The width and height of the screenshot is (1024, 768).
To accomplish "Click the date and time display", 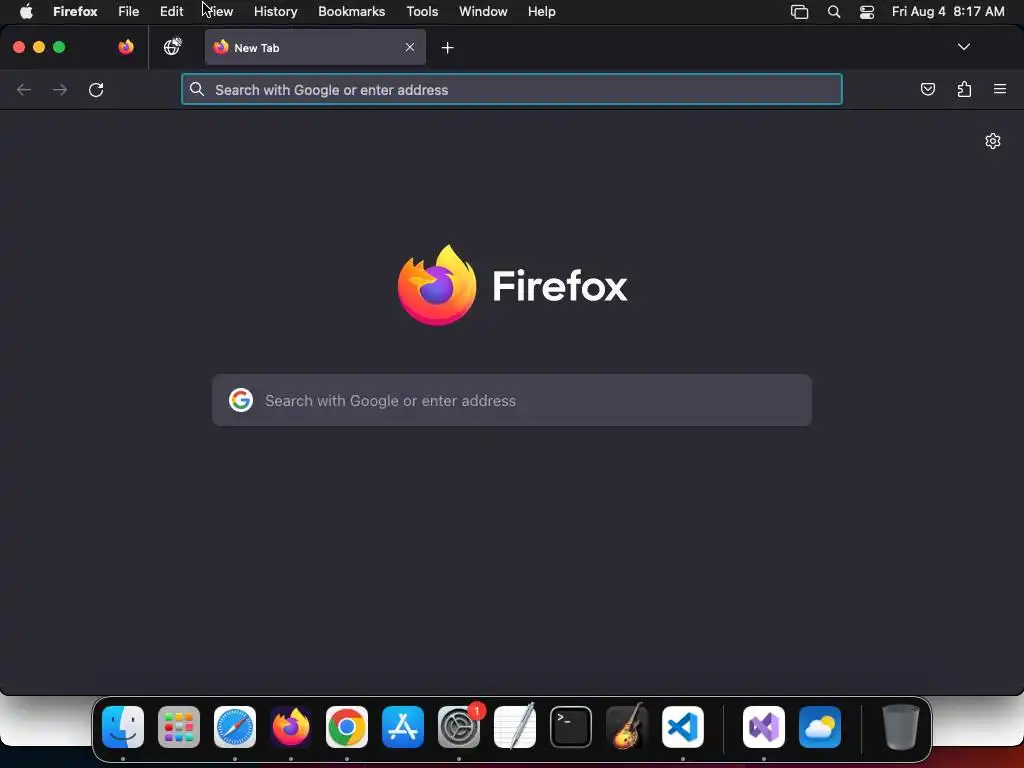I will point(948,12).
